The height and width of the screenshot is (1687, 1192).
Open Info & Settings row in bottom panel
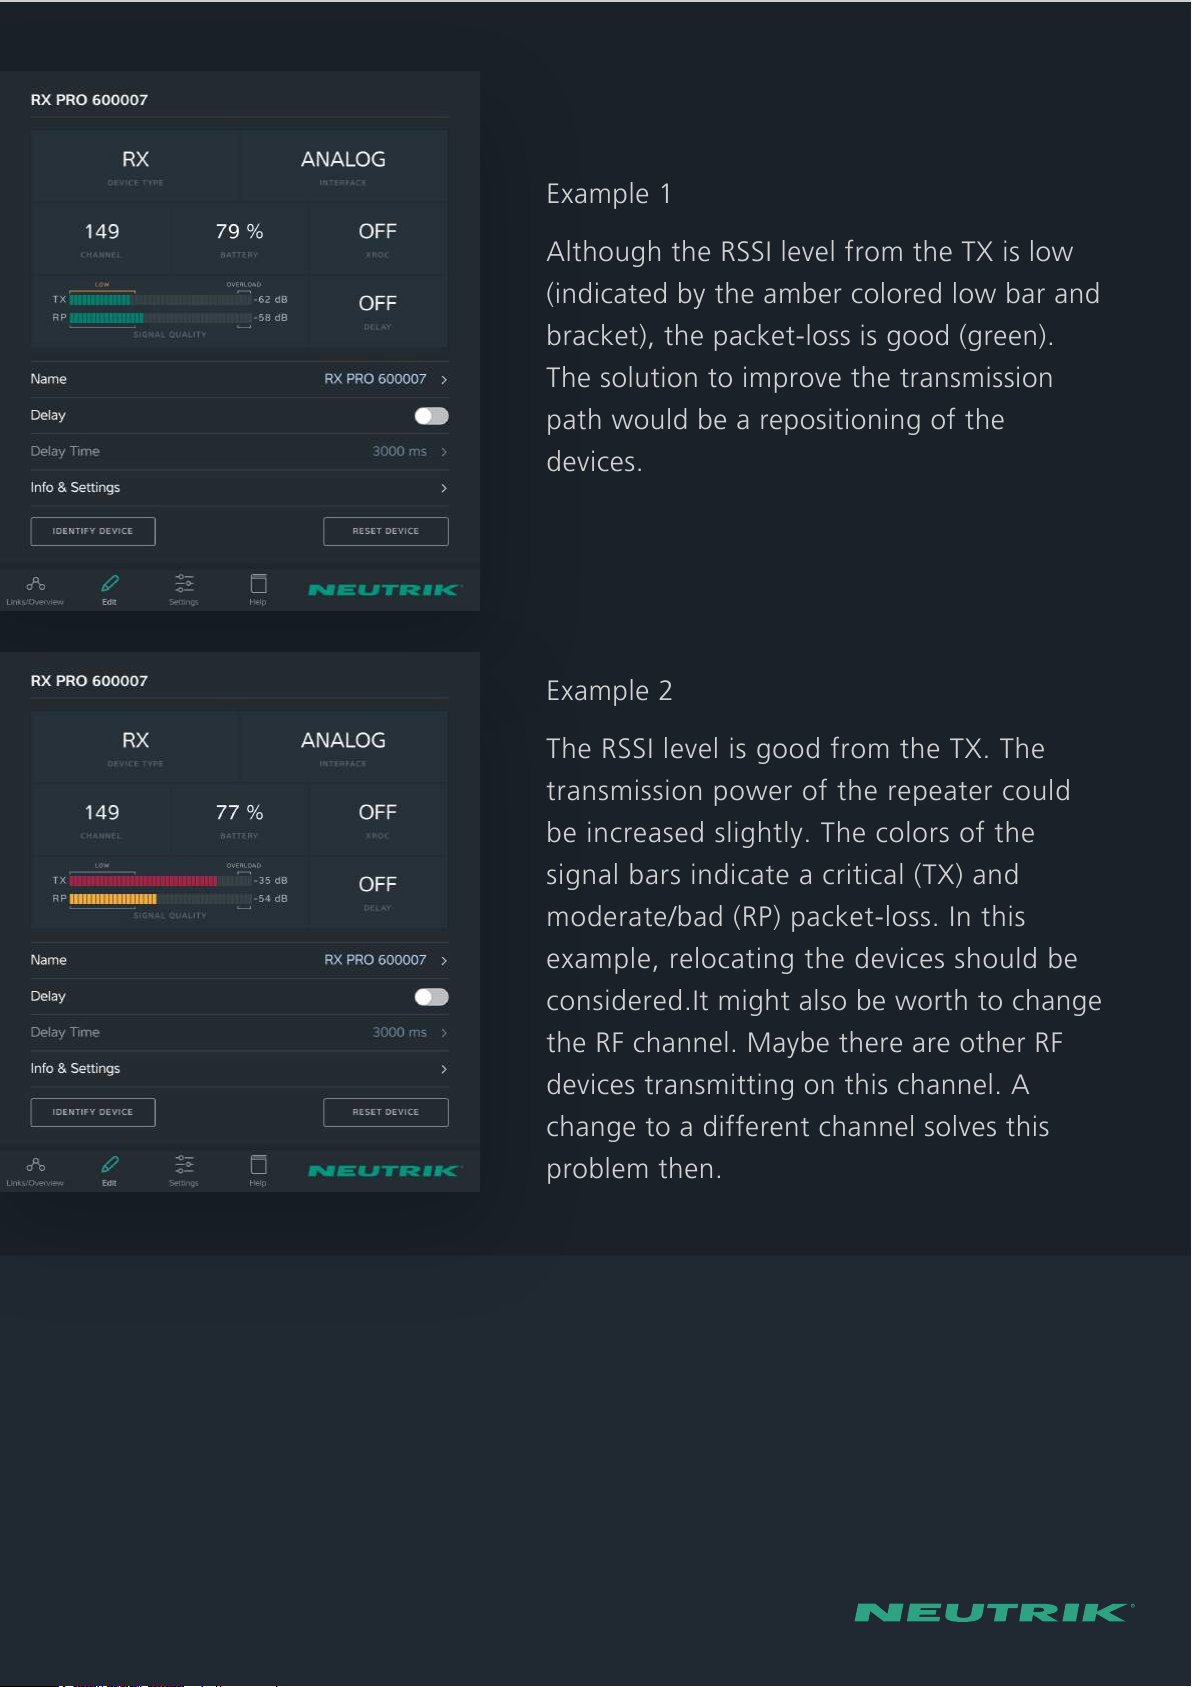point(239,1069)
